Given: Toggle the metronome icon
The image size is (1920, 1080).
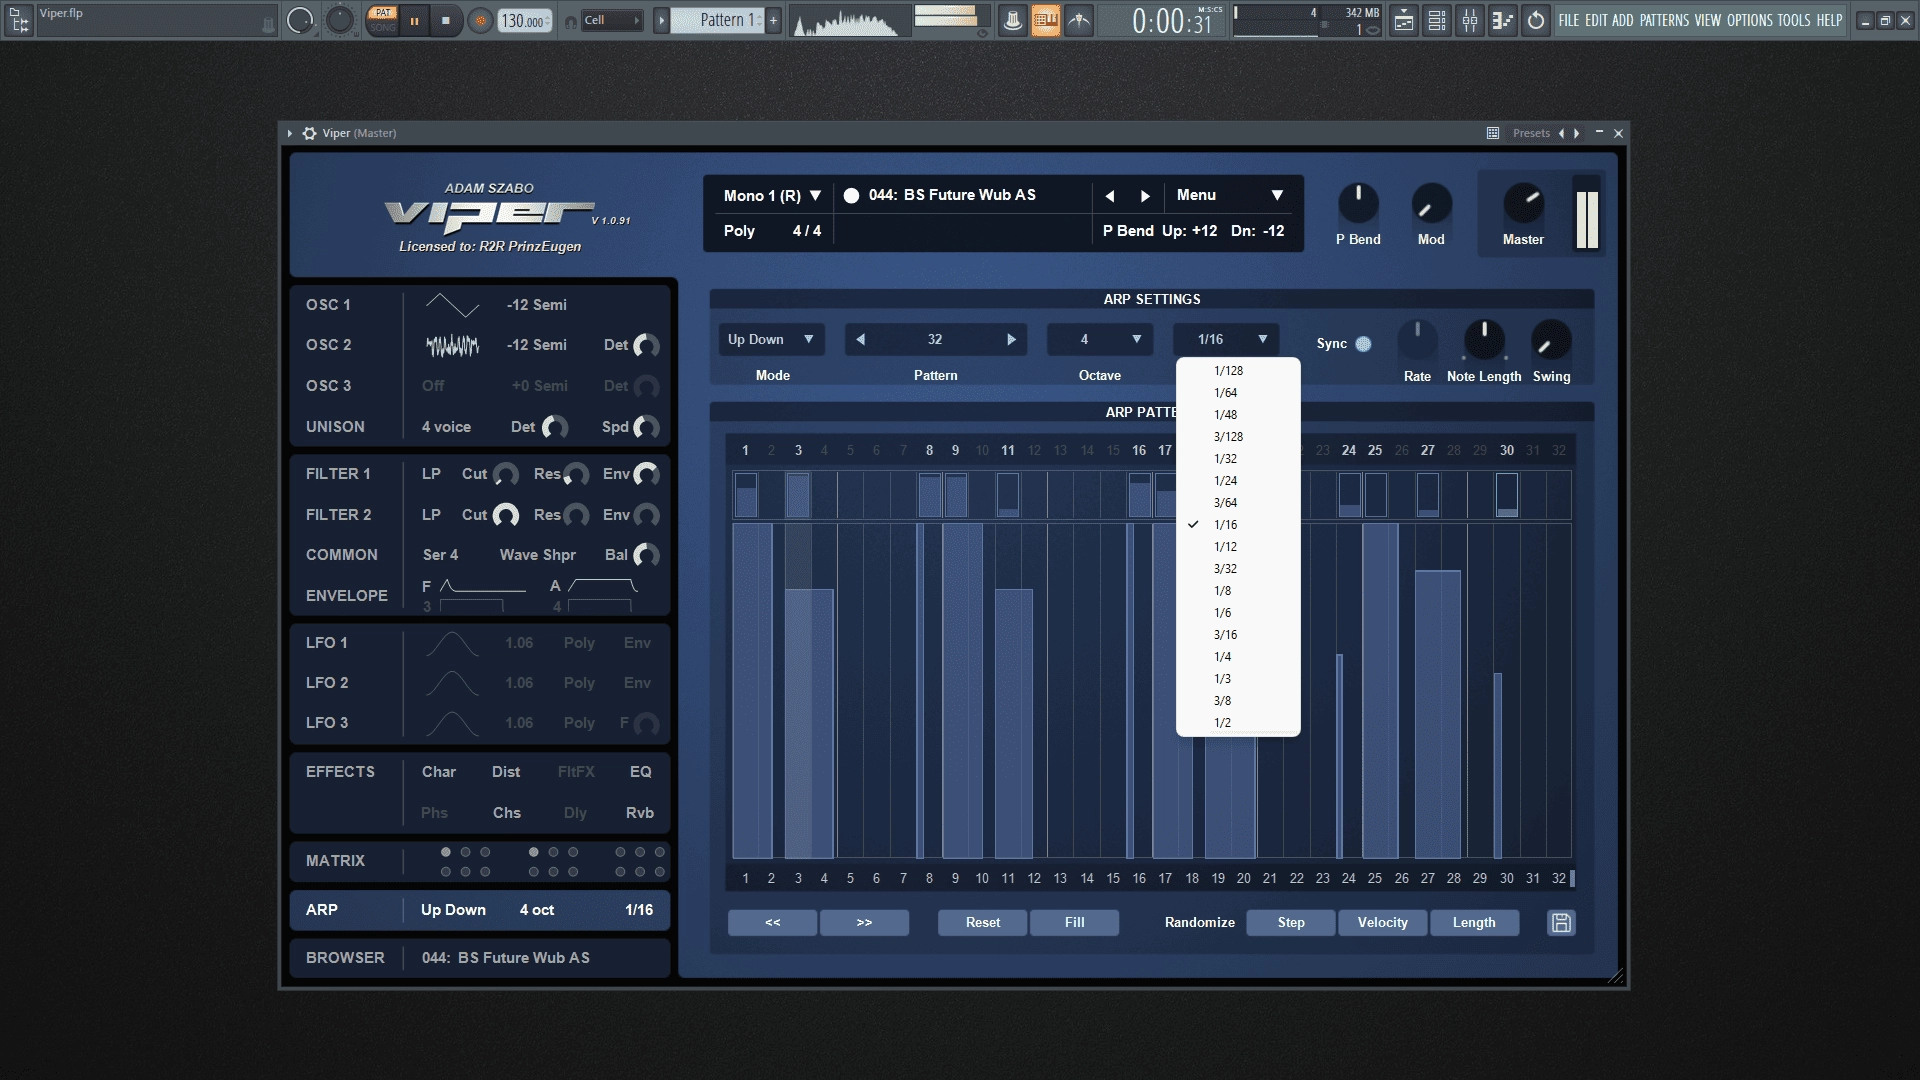Looking at the screenshot, I should (1013, 20).
